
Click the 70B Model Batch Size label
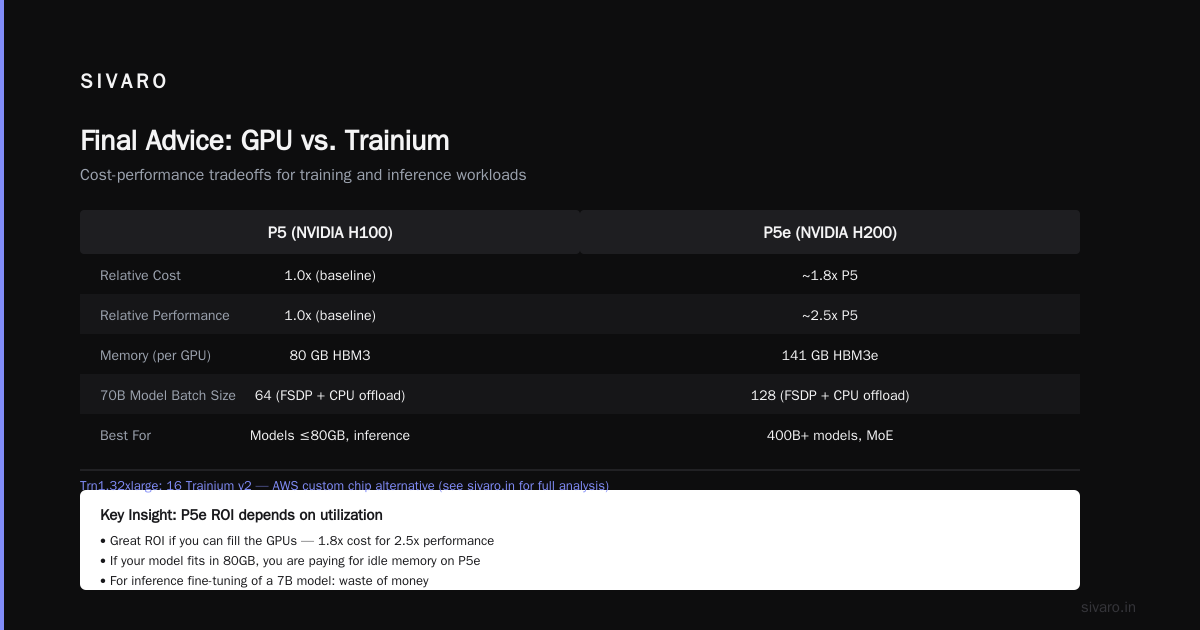[168, 395]
